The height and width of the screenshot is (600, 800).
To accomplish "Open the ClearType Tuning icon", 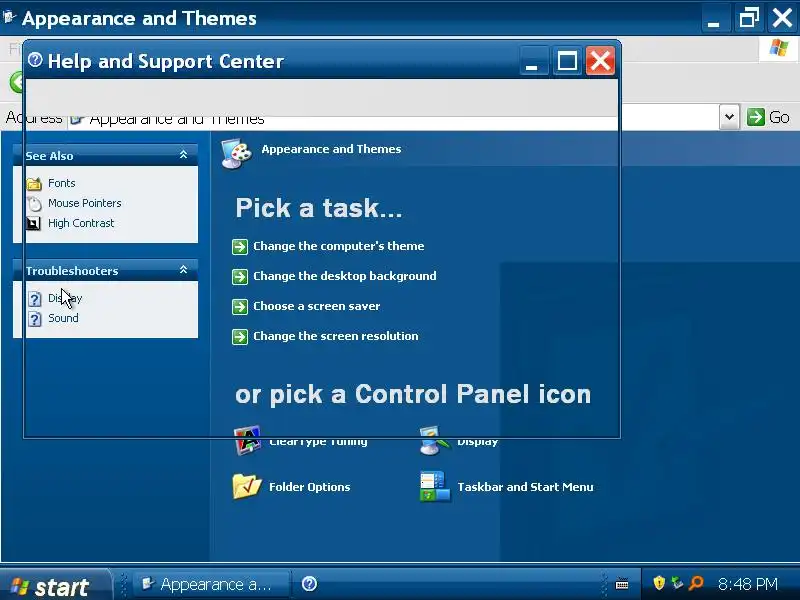I will pos(247,440).
